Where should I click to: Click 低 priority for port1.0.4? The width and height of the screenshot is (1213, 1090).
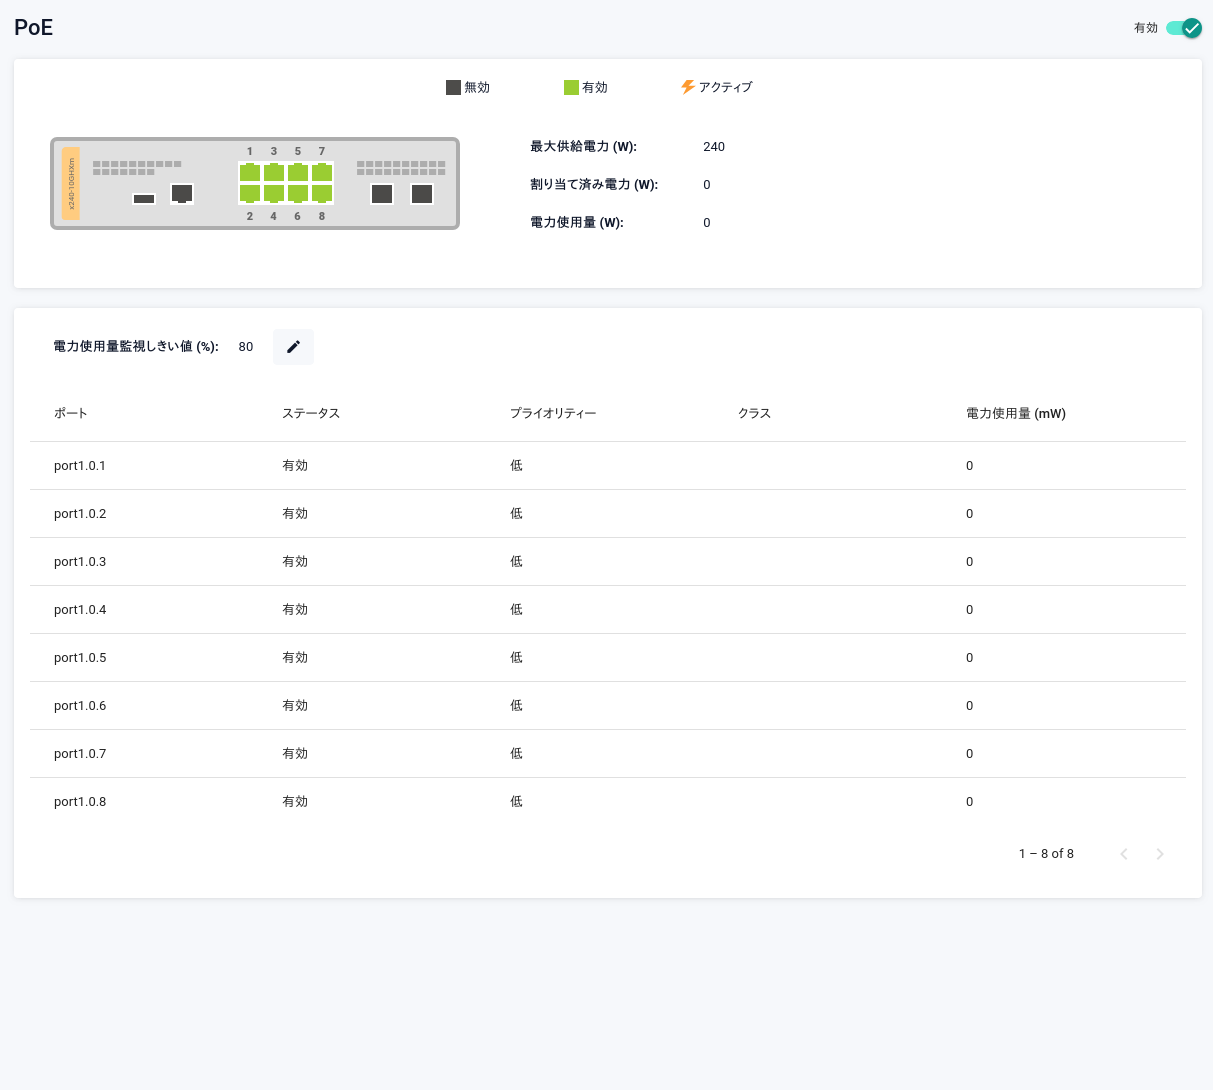516,610
